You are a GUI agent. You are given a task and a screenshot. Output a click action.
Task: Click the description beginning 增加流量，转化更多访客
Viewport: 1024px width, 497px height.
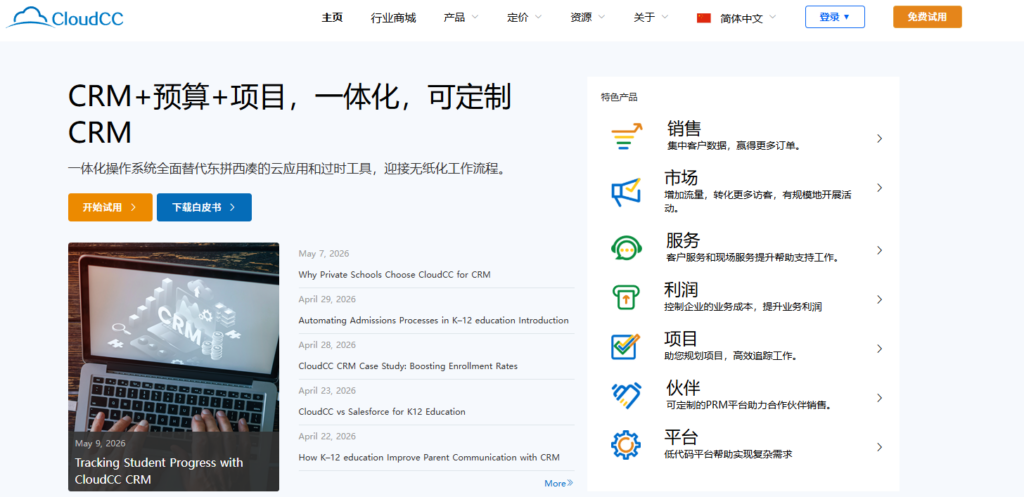758,201
